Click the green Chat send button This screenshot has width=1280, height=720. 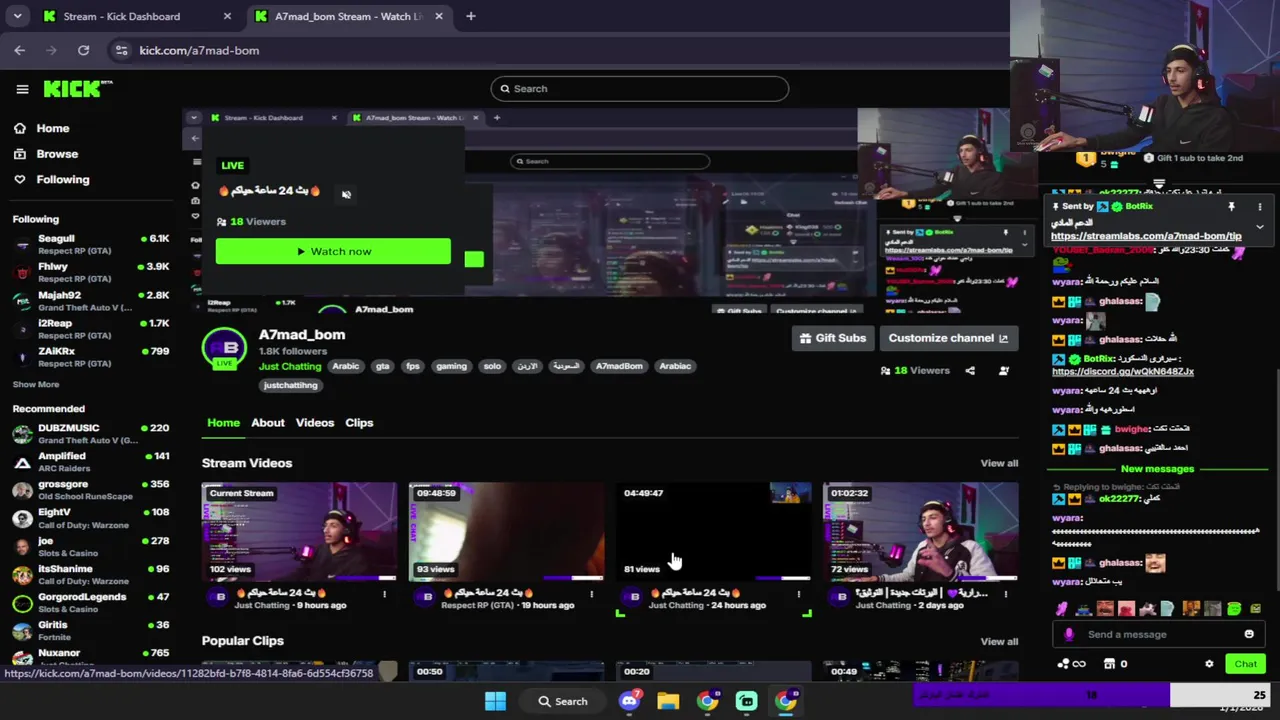[1245, 664]
